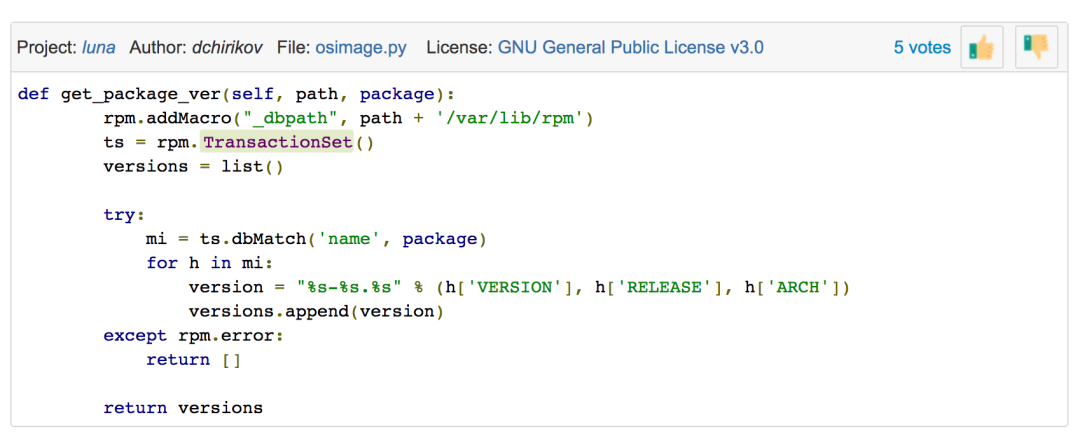Open the osimage.py file link

coord(362,47)
